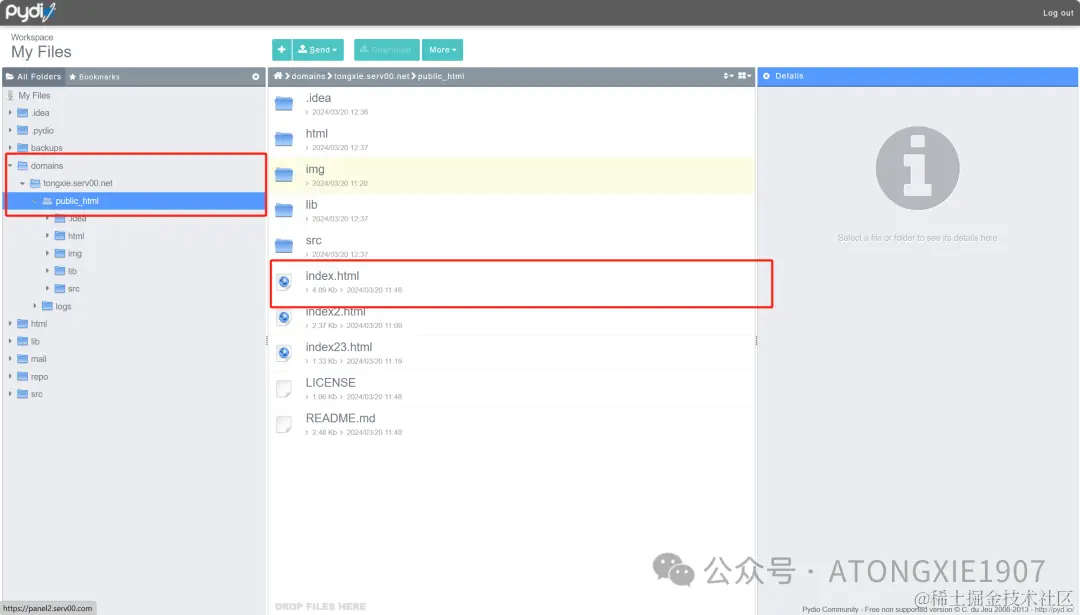Viewport: 1080px width, 615px height.
Task: Select the mail folder in tree
Action: [39, 359]
